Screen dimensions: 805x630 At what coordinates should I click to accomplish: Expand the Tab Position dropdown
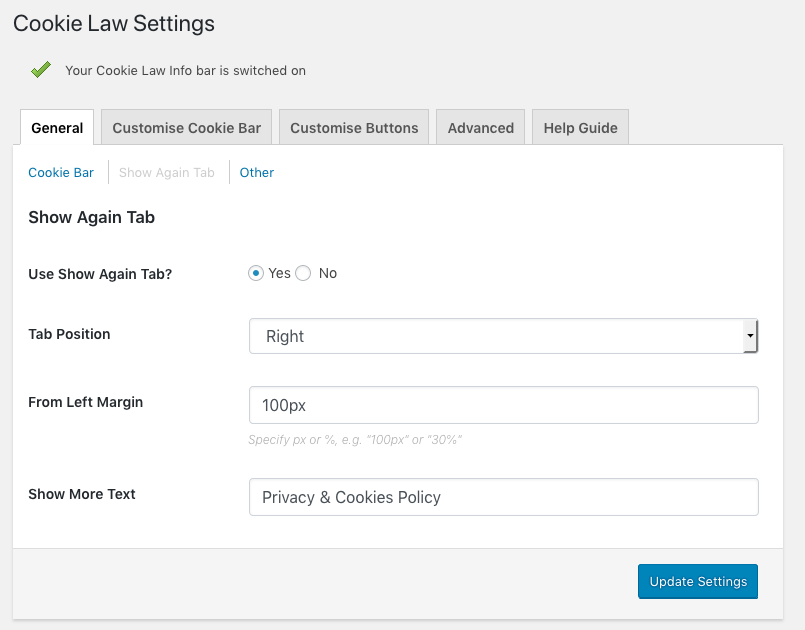coord(503,337)
